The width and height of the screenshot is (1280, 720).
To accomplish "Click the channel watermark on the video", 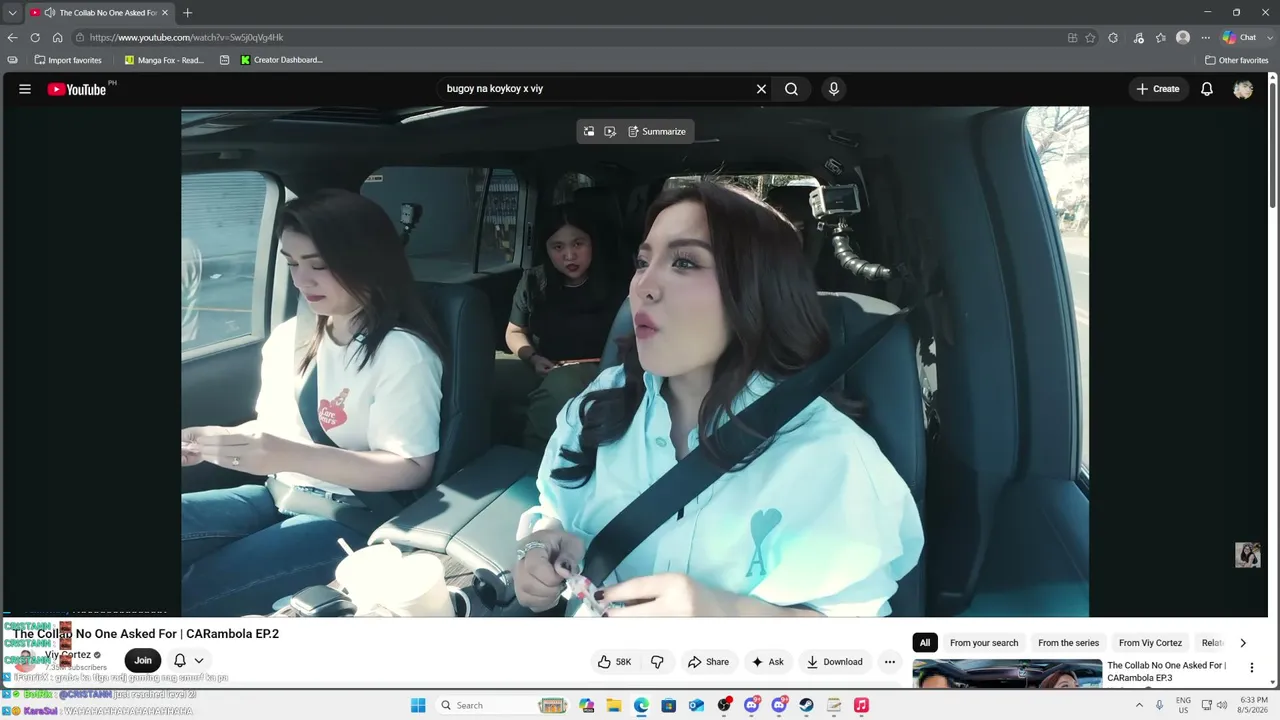I will [x=1248, y=555].
